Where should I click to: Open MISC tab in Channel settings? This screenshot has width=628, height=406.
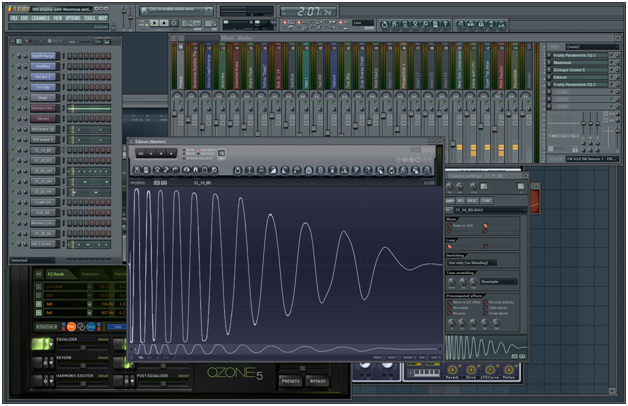tap(473, 201)
